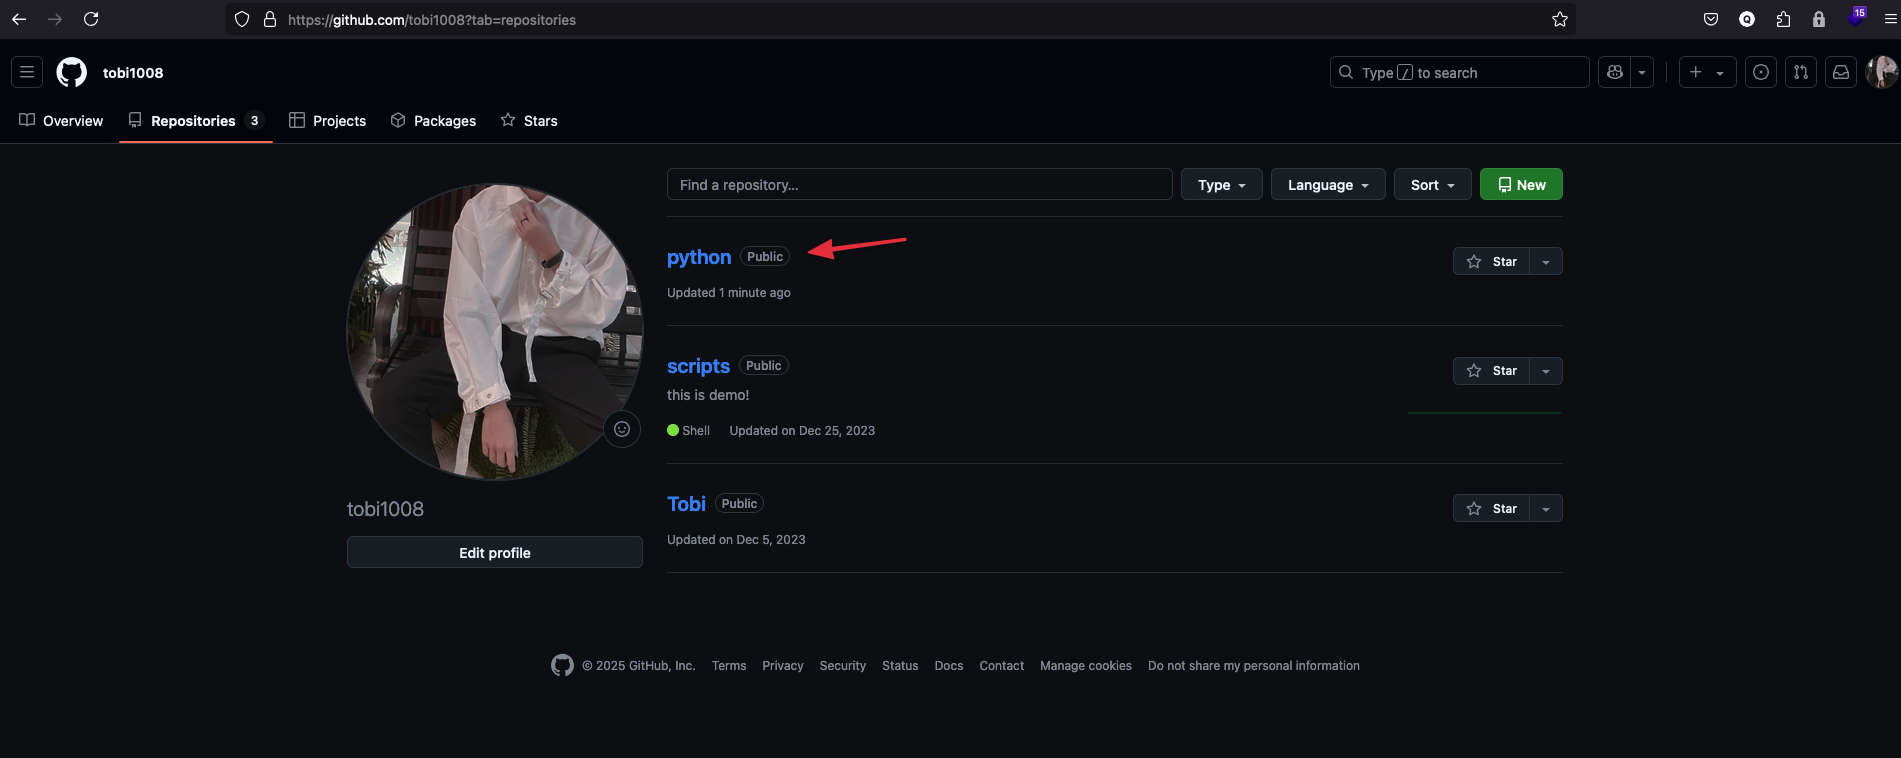
Task: Star the python repository
Action: pos(1491,261)
